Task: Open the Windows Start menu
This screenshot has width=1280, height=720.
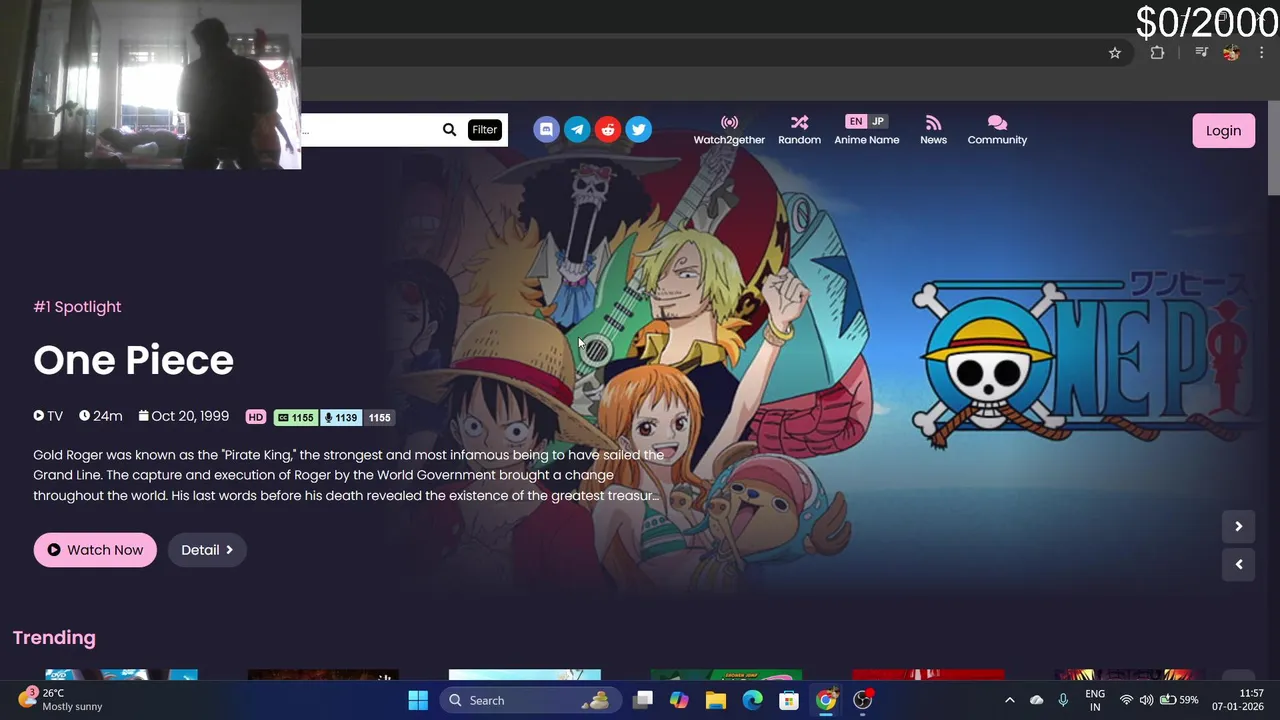Action: [x=418, y=700]
